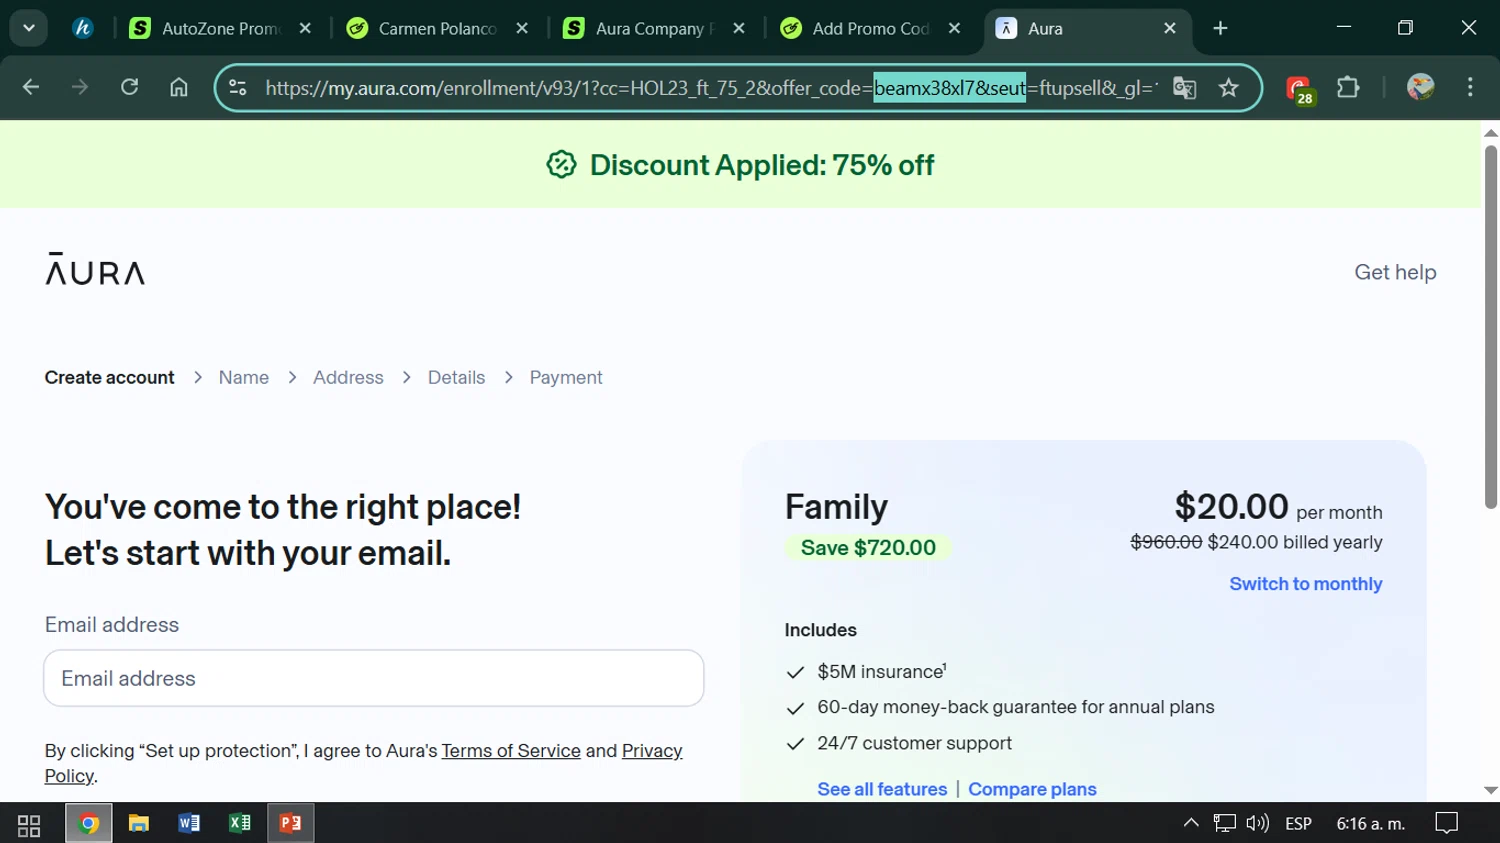Switch to the Add Promo Code tab
This screenshot has height=843, width=1500.
click(x=871, y=28)
